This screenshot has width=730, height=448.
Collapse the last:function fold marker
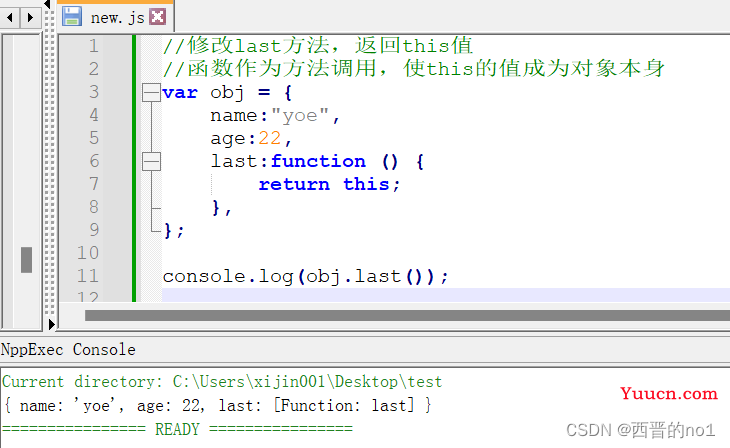pos(151,161)
